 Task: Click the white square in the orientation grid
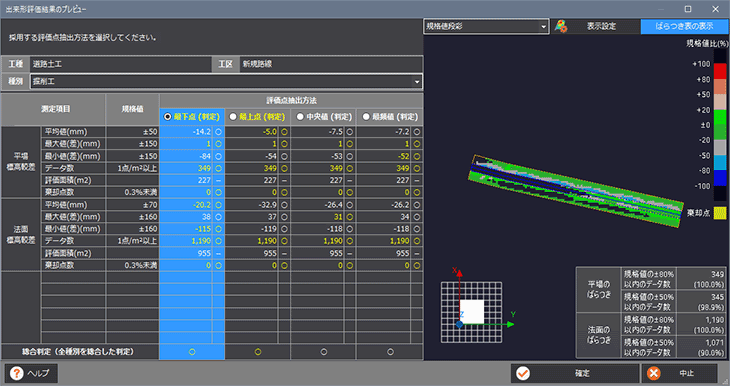coord(472,312)
